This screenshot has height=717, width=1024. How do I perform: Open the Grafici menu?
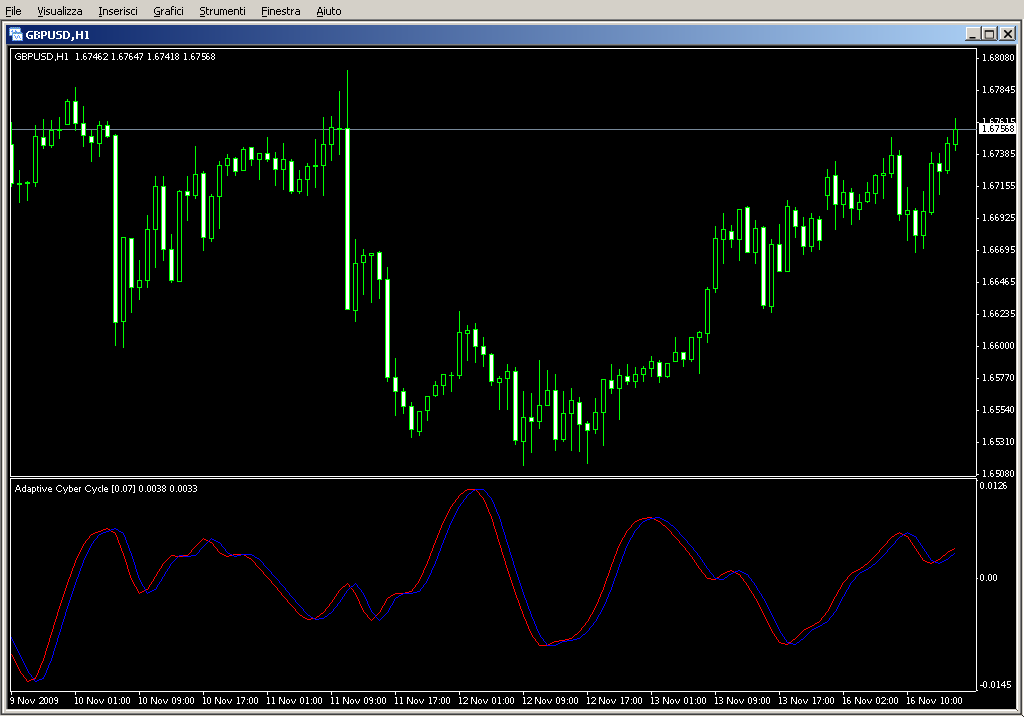168,11
